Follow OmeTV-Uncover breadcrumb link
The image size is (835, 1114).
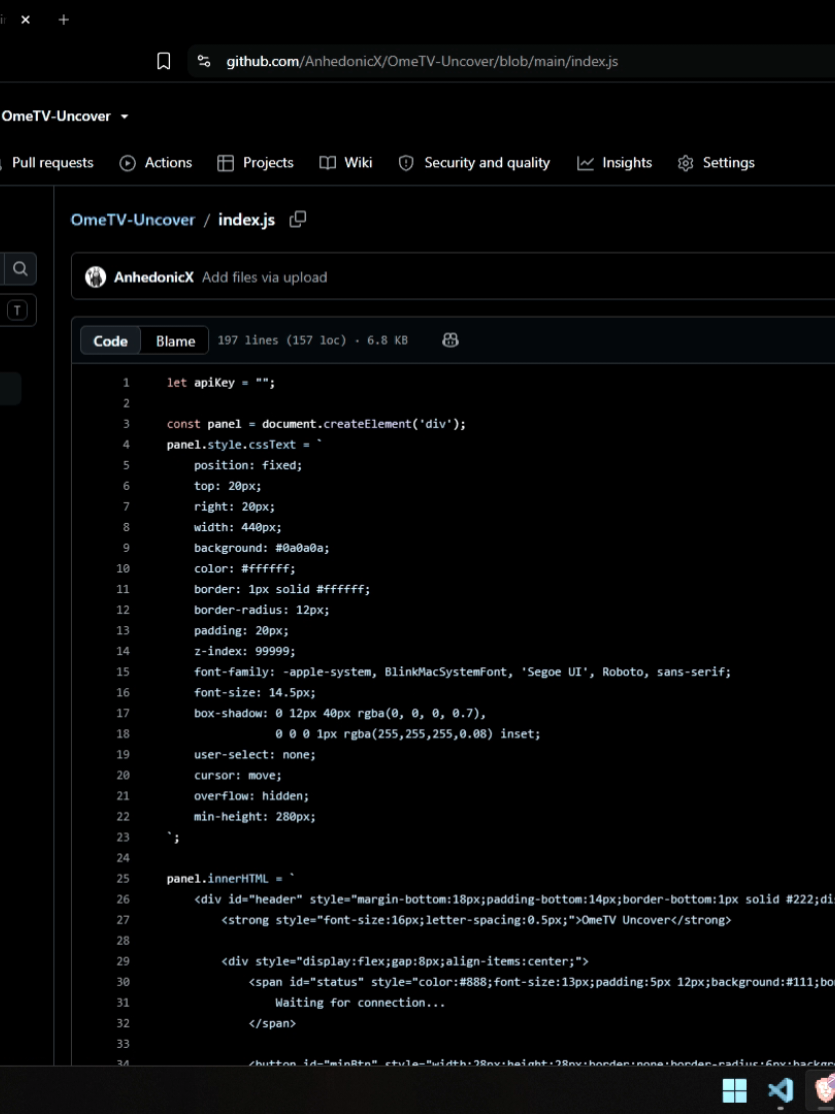132,220
